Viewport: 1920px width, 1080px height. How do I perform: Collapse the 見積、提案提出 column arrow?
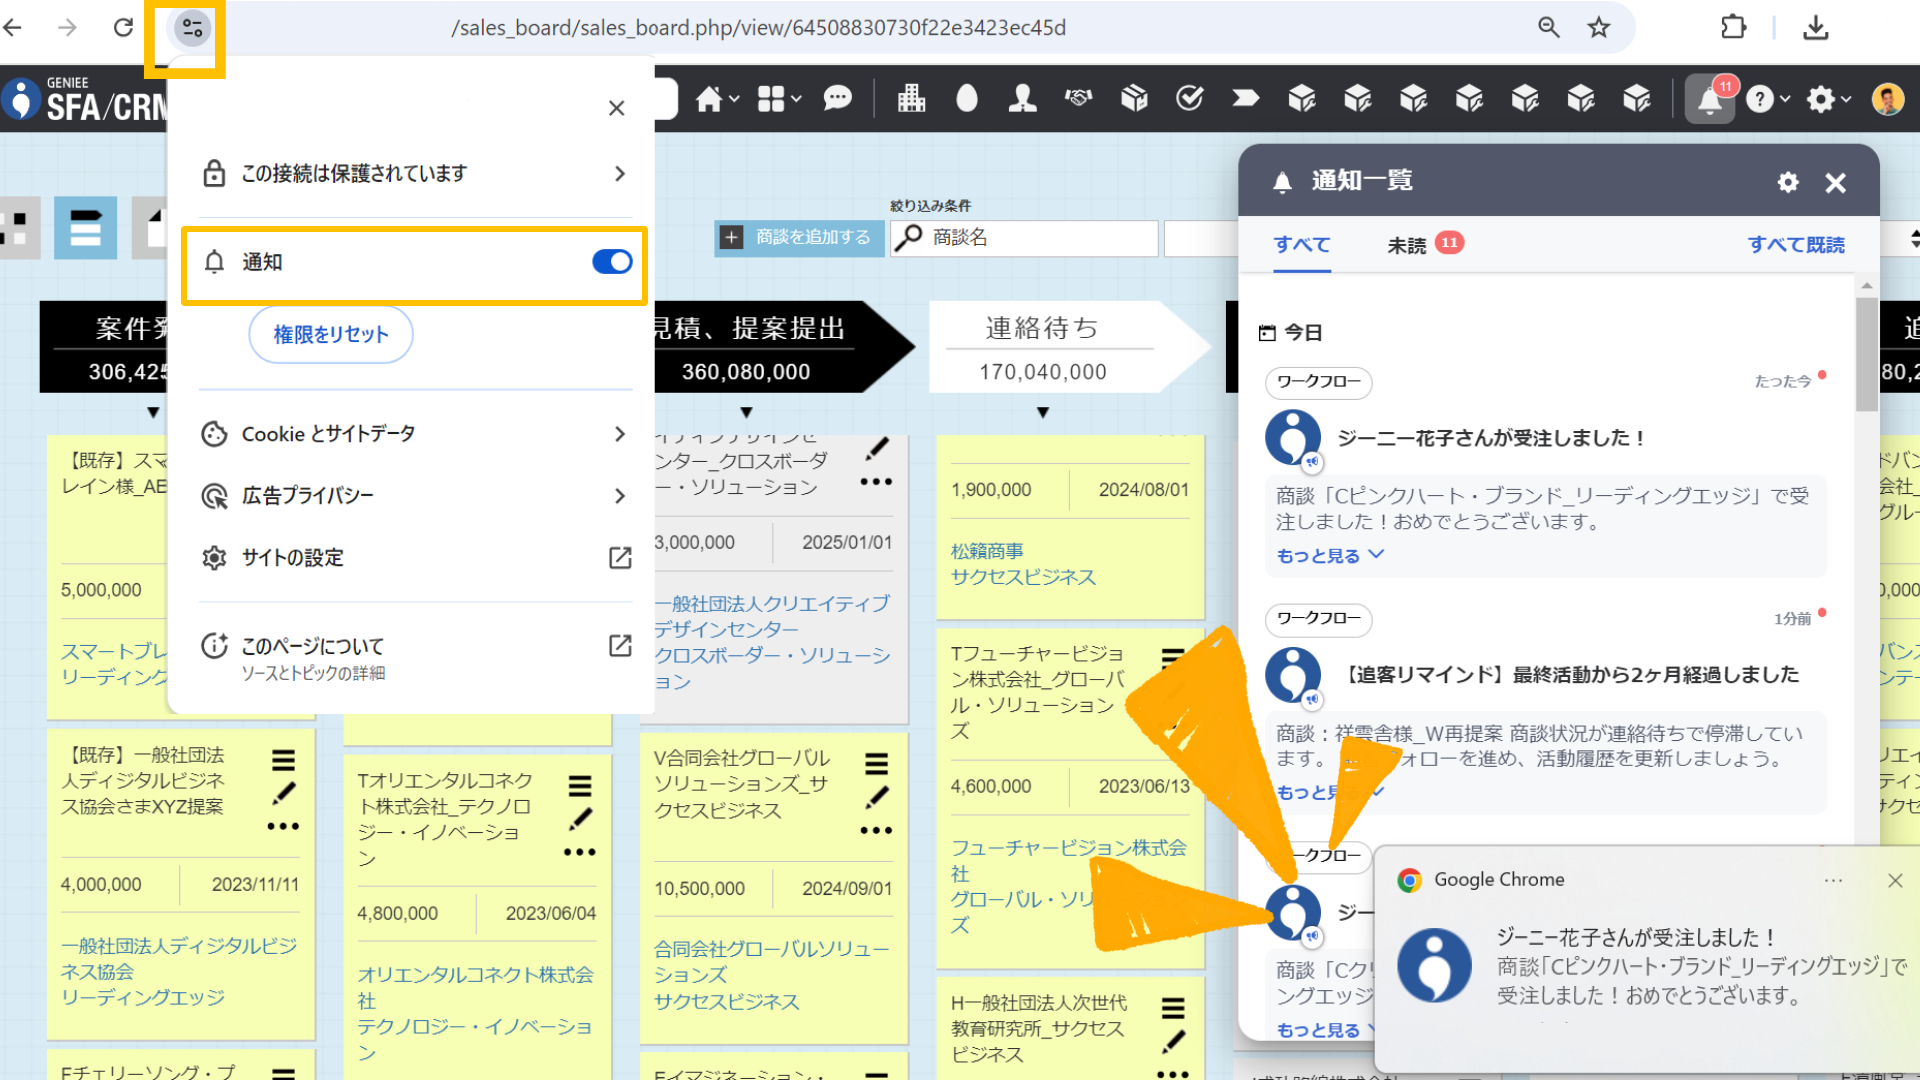(x=746, y=412)
